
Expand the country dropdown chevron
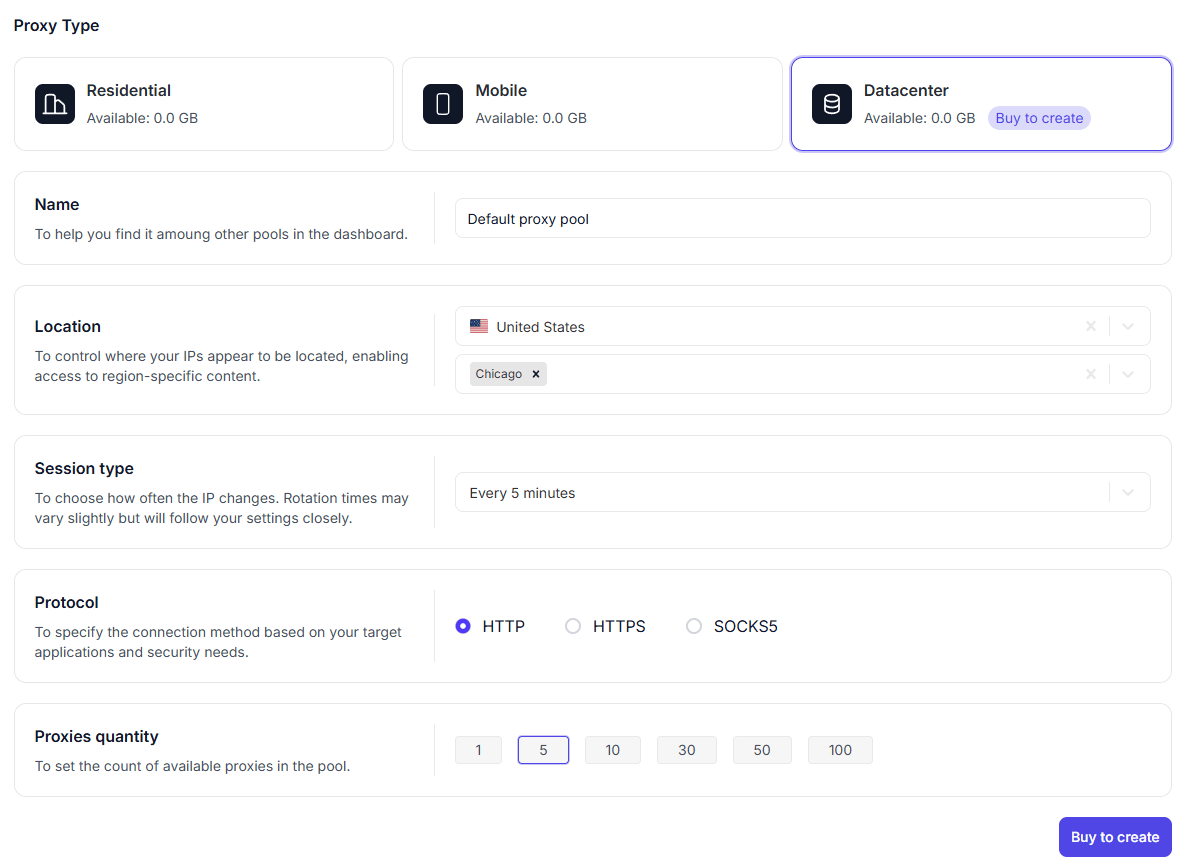(x=1128, y=326)
